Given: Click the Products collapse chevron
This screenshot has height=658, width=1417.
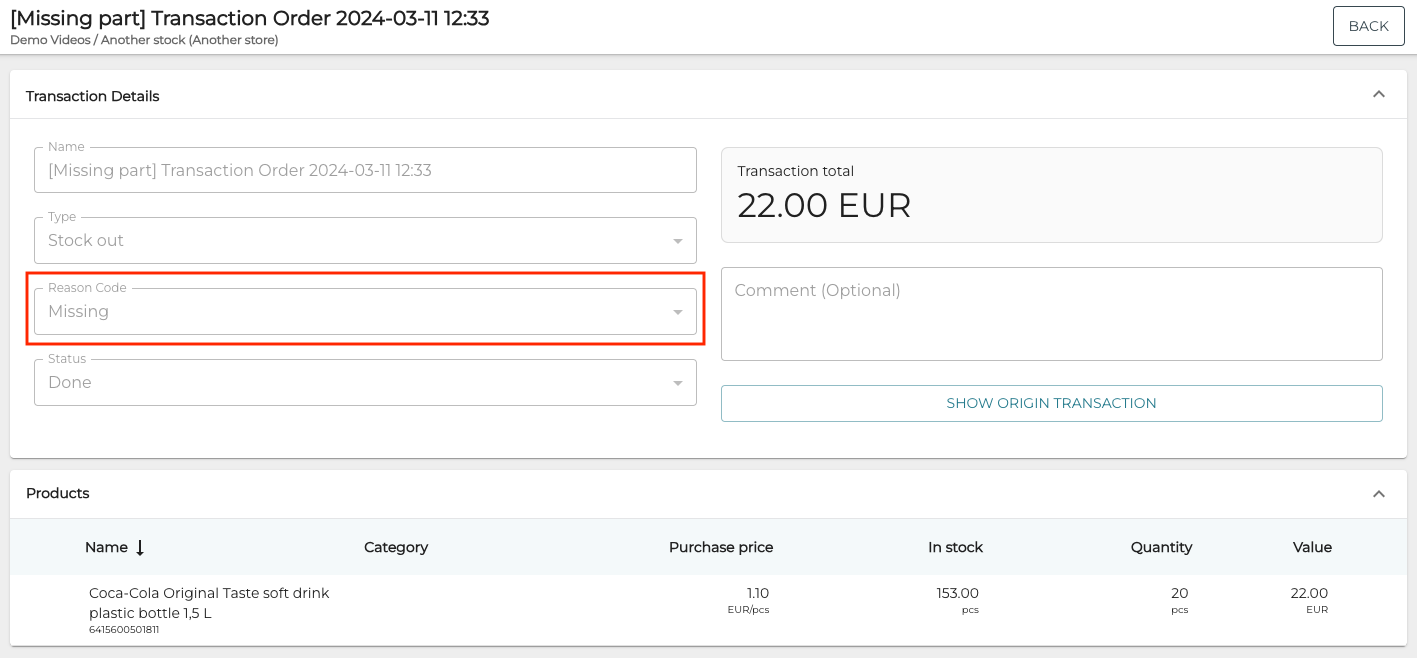Looking at the screenshot, I should click(x=1379, y=494).
